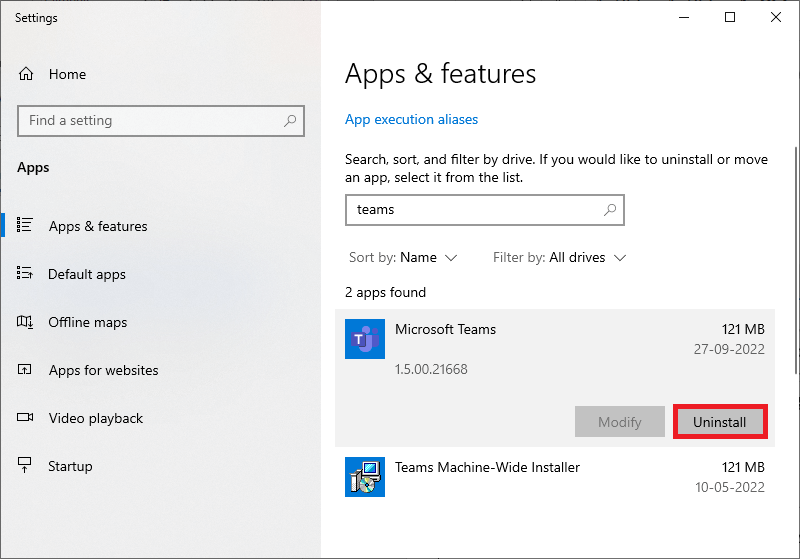Screen dimensions: 800x559
Task: Click the Apps & features page heading
Action: pos(440,74)
